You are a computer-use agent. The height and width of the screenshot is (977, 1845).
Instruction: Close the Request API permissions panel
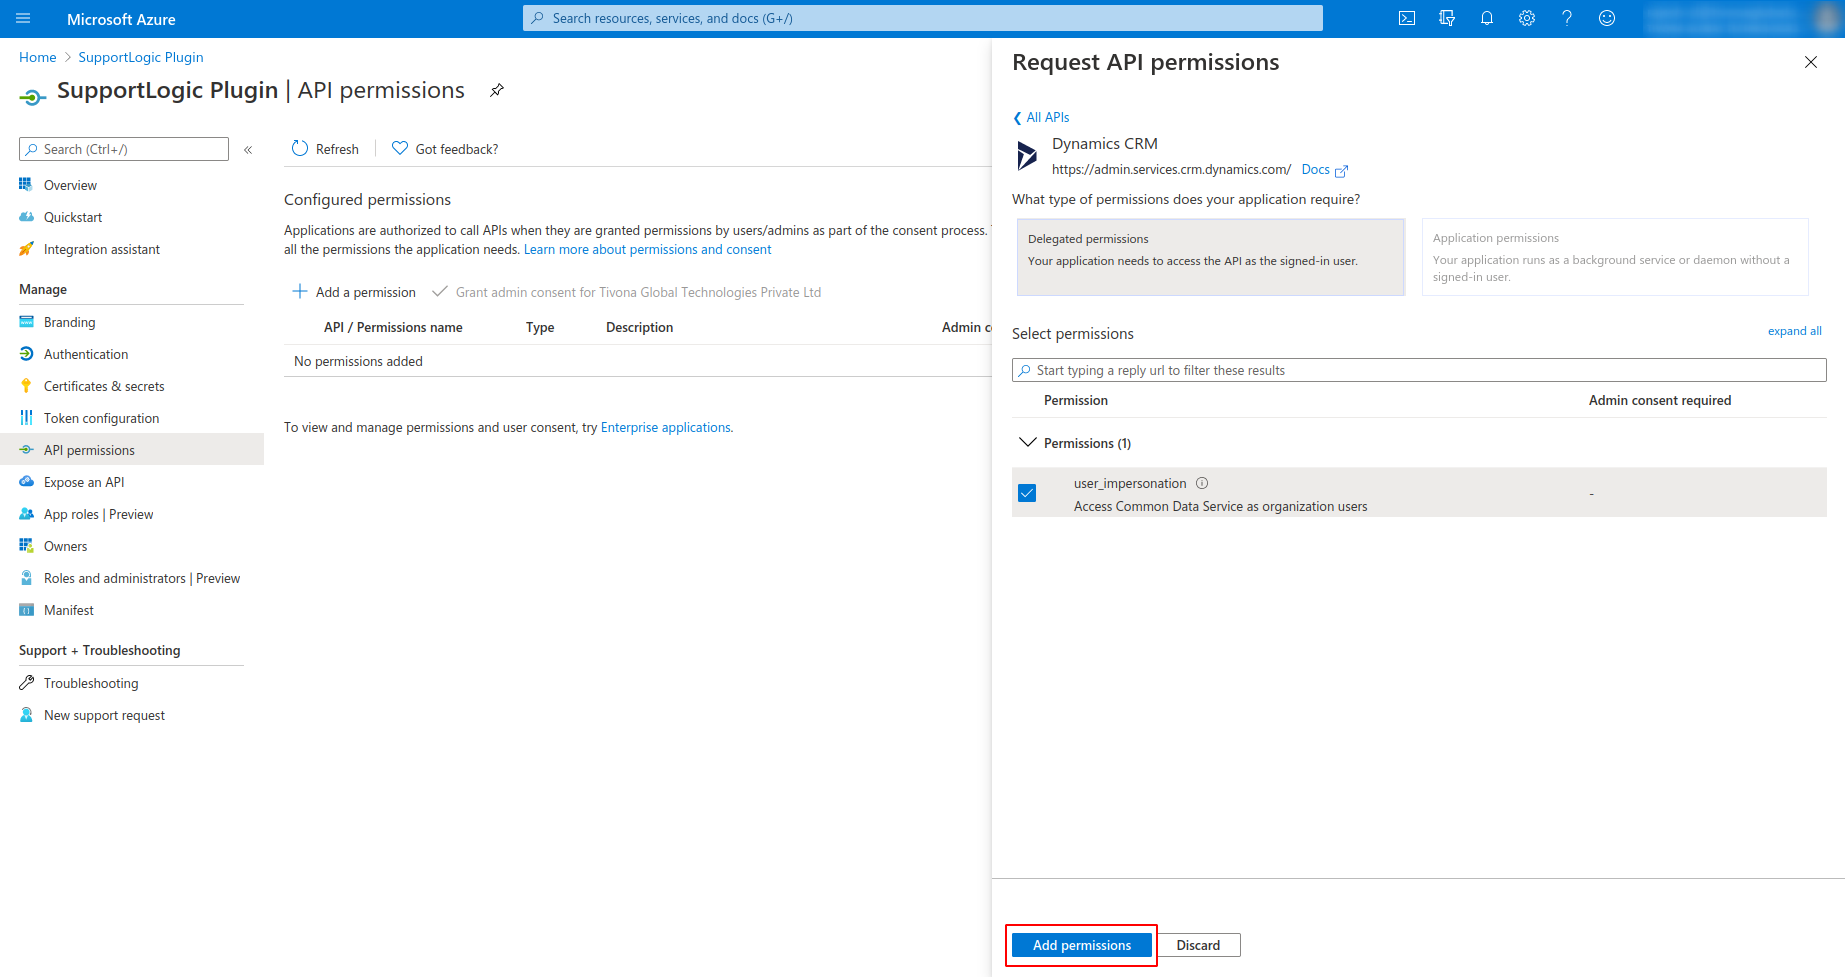tap(1811, 62)
